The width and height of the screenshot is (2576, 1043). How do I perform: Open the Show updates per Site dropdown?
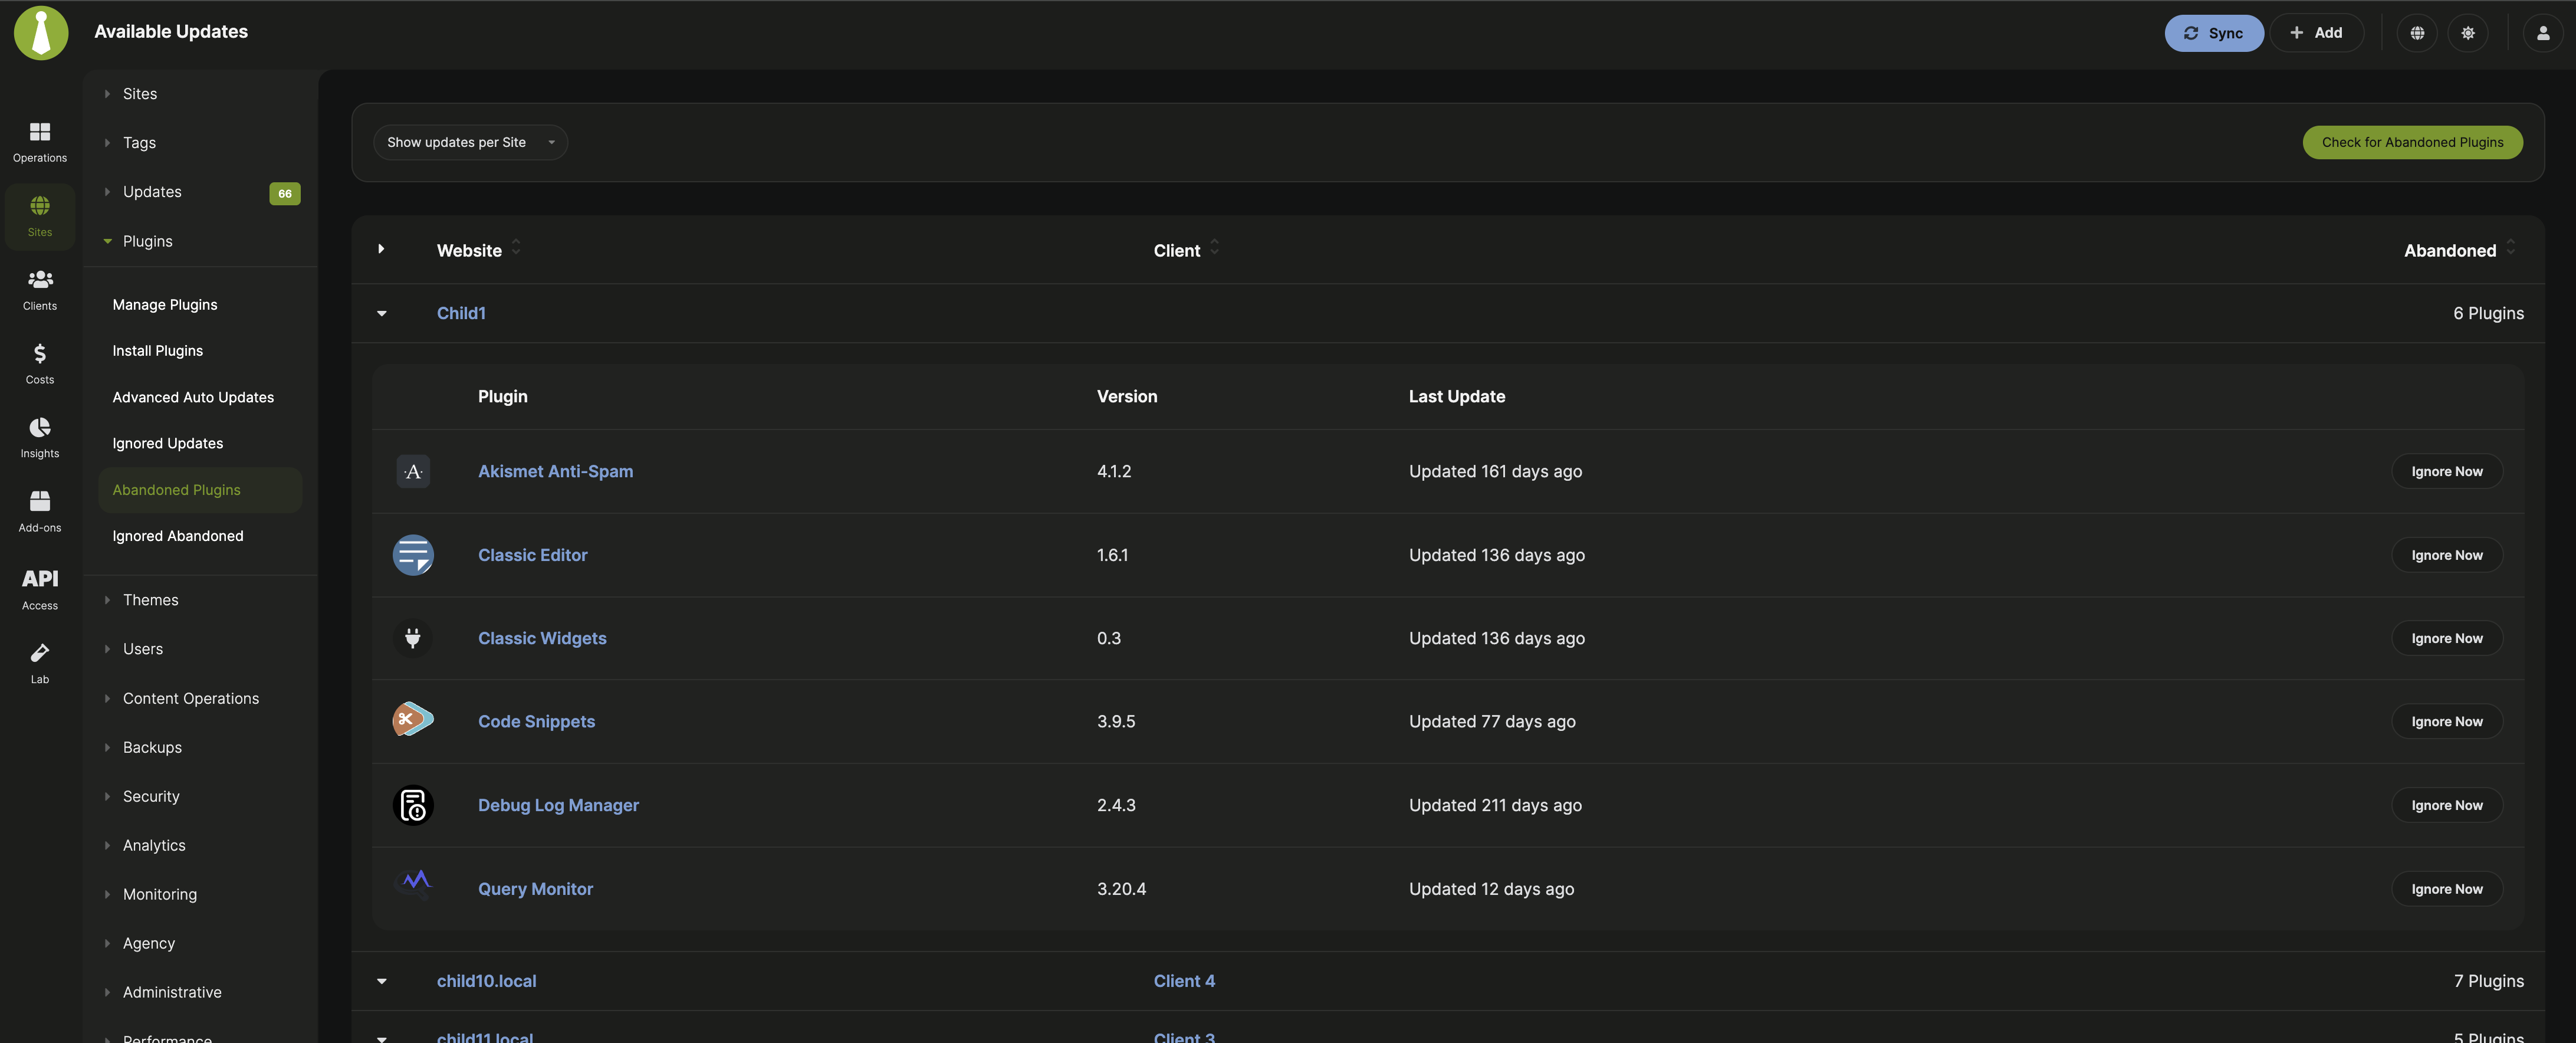point(470,142)
